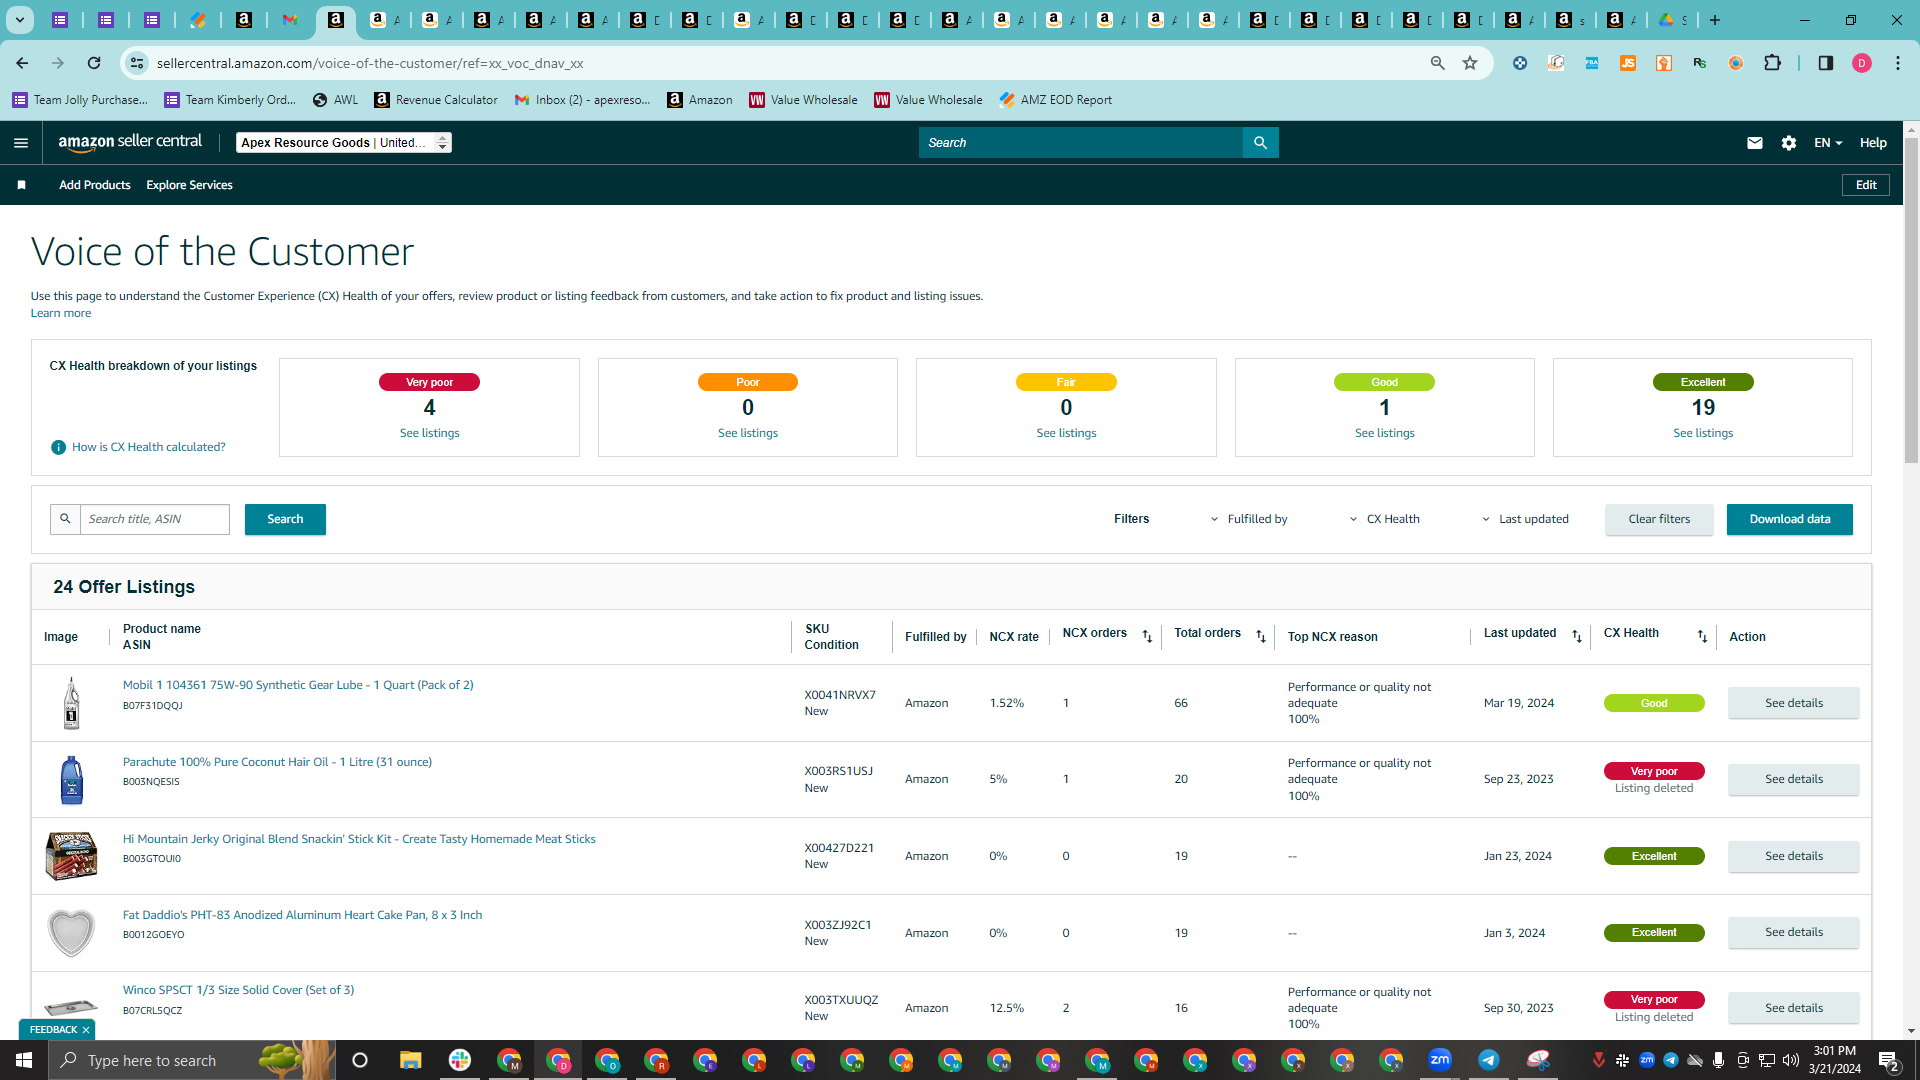This screenshot has width=1920, height=1080.
Task: Click the Edit button in the navigation bar
Action: coord(1866,185)
